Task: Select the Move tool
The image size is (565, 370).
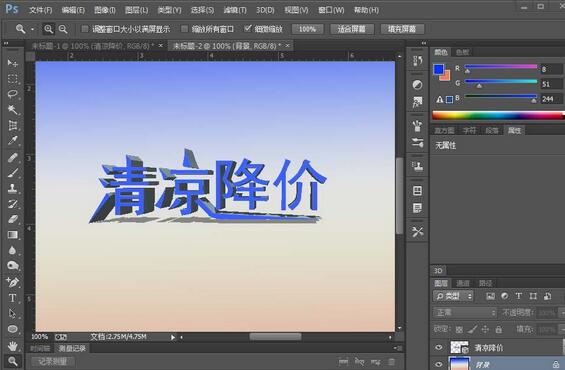Action: (x=13, y=63)
